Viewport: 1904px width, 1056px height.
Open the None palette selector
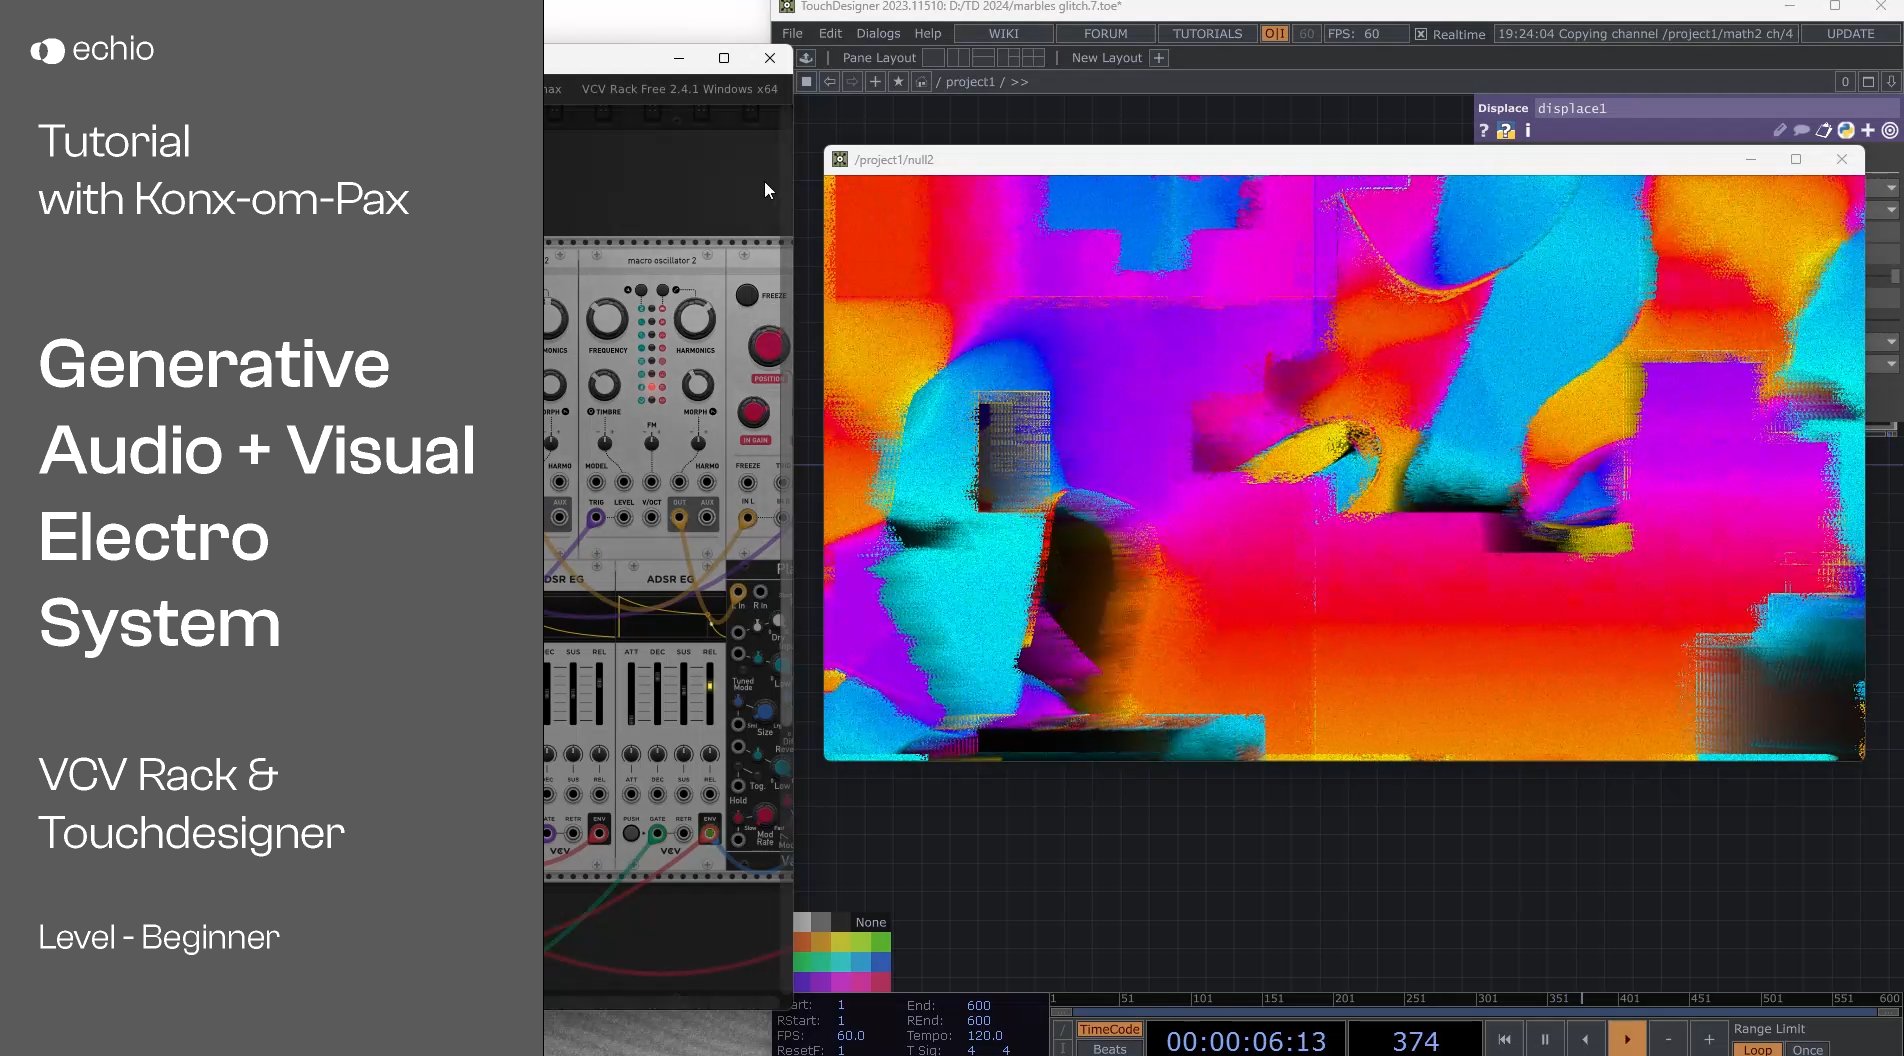(x=869, y=922)
